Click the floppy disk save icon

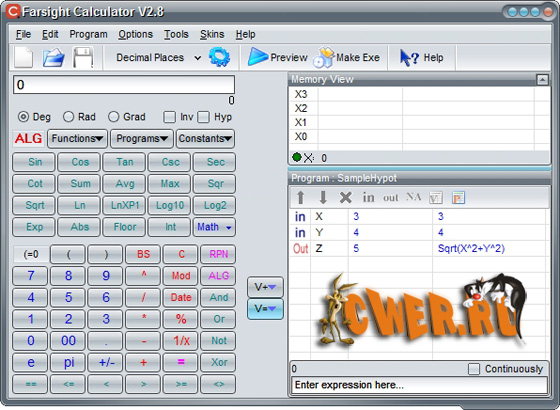pos(83,57)
